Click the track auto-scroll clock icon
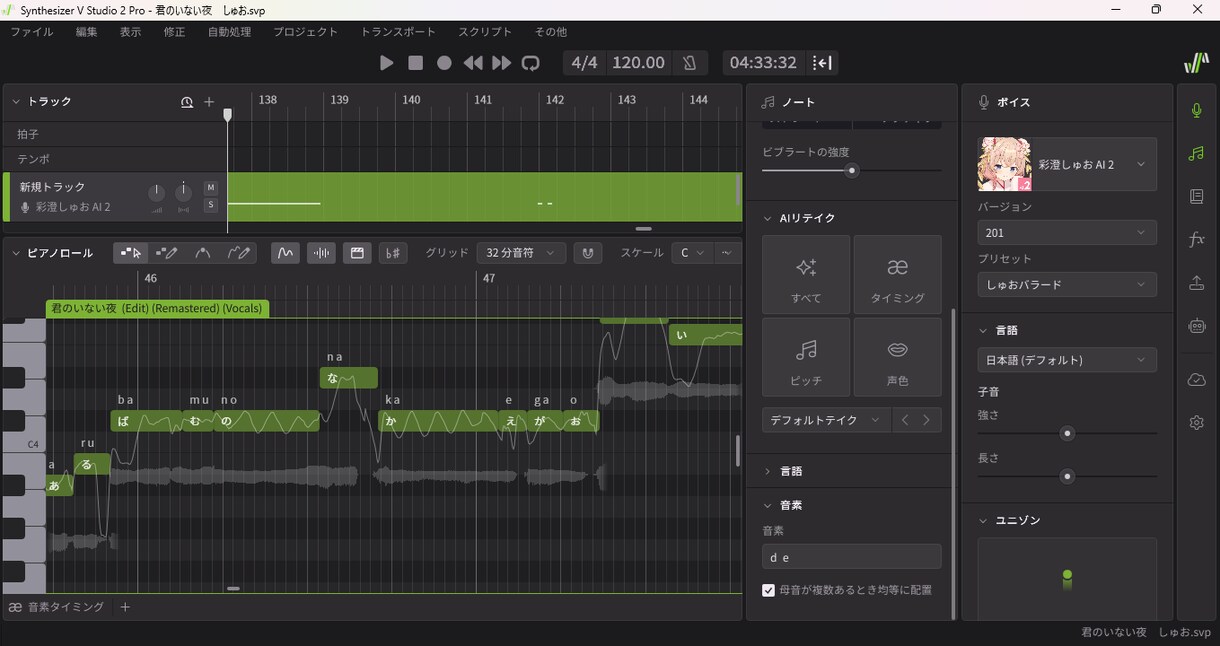Screen dimensions: 1220x646 (x=187, y=102)
